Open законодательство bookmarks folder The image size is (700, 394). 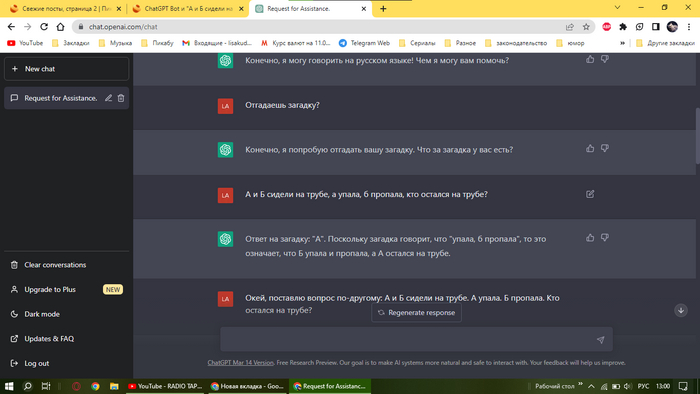click(516, 43)
